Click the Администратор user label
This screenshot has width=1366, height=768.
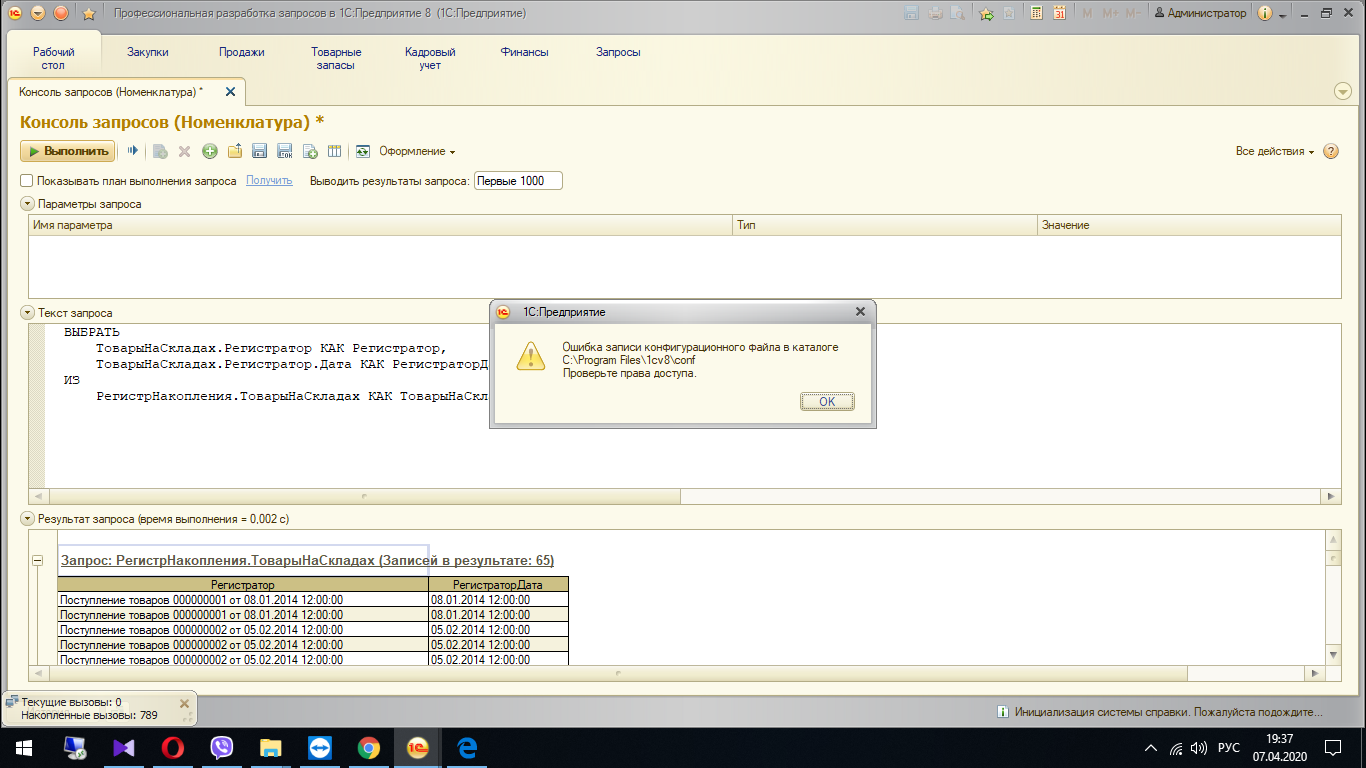(x=1201, y=13)
